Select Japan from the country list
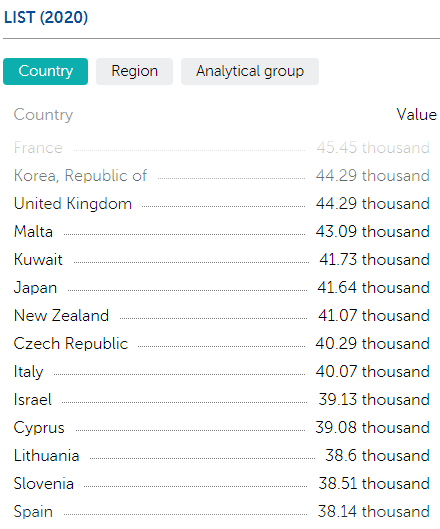Viewport: 440px width, 529px height. tap(222, 288)
